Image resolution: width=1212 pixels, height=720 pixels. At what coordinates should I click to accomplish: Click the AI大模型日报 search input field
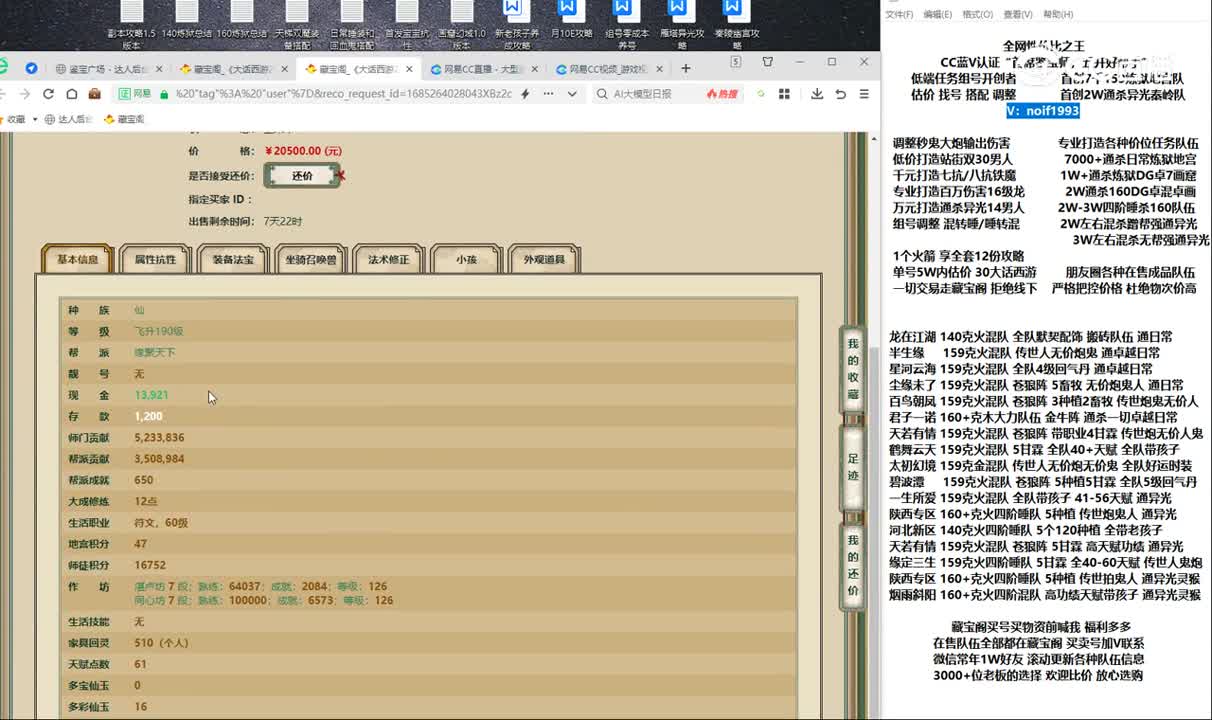coord(655,94)
